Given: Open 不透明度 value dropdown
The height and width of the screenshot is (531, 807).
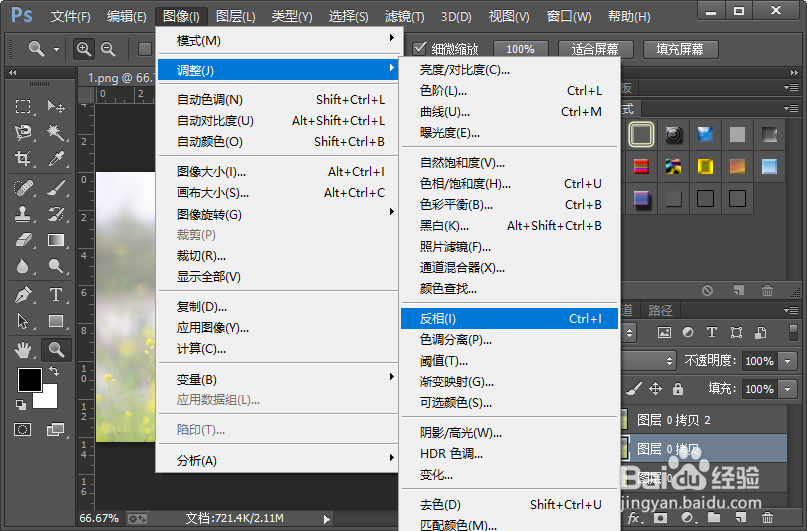Looking at the screenshot, I should click(787, 361).
